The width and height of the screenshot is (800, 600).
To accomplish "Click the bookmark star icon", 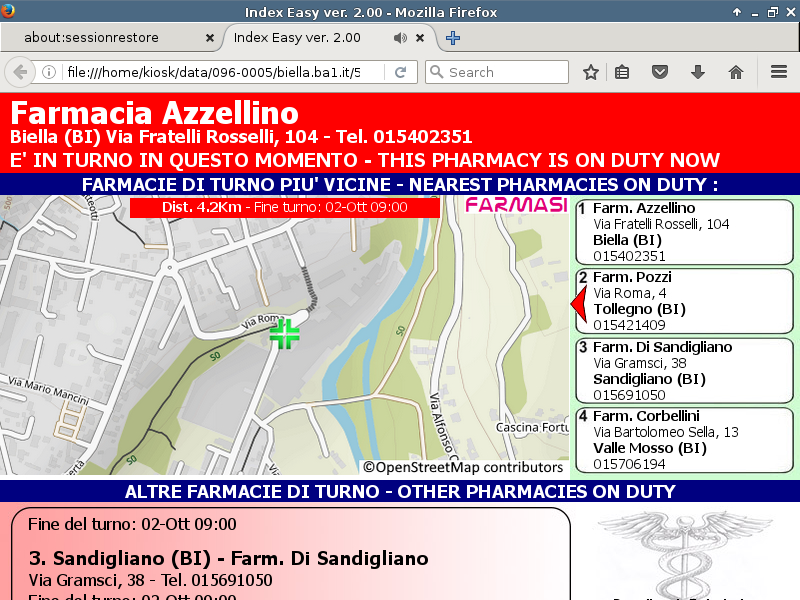I will click(x=591, y=72).
